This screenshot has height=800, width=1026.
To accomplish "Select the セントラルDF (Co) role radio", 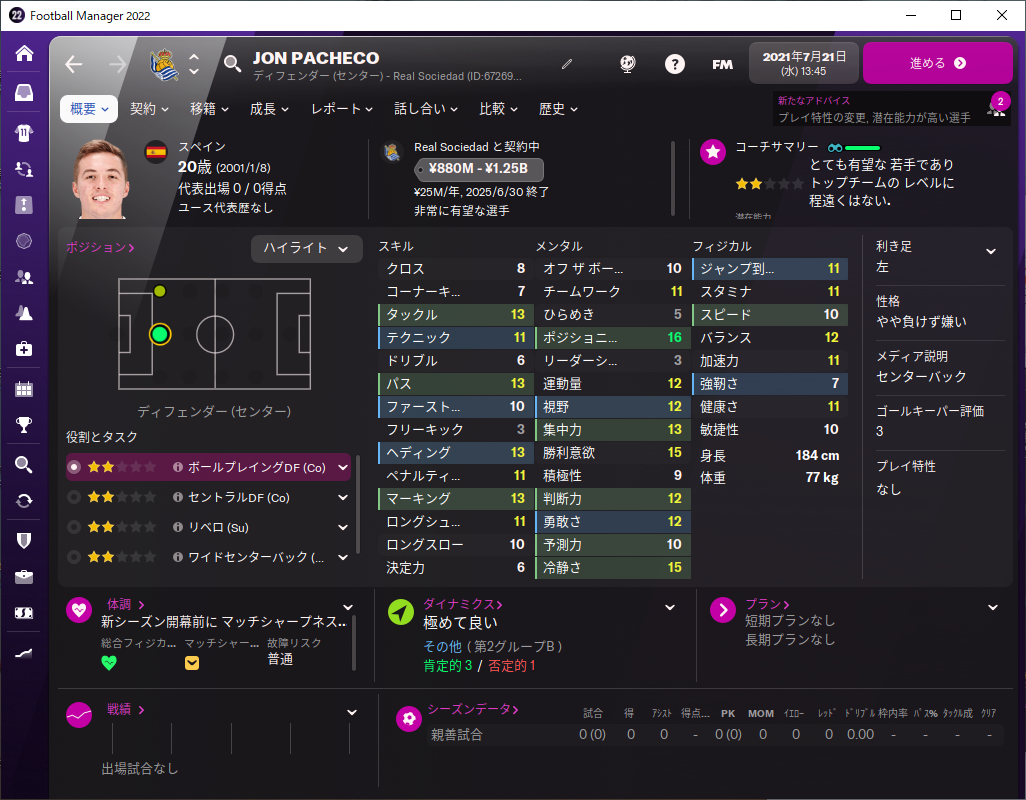I will click(74, 497).
